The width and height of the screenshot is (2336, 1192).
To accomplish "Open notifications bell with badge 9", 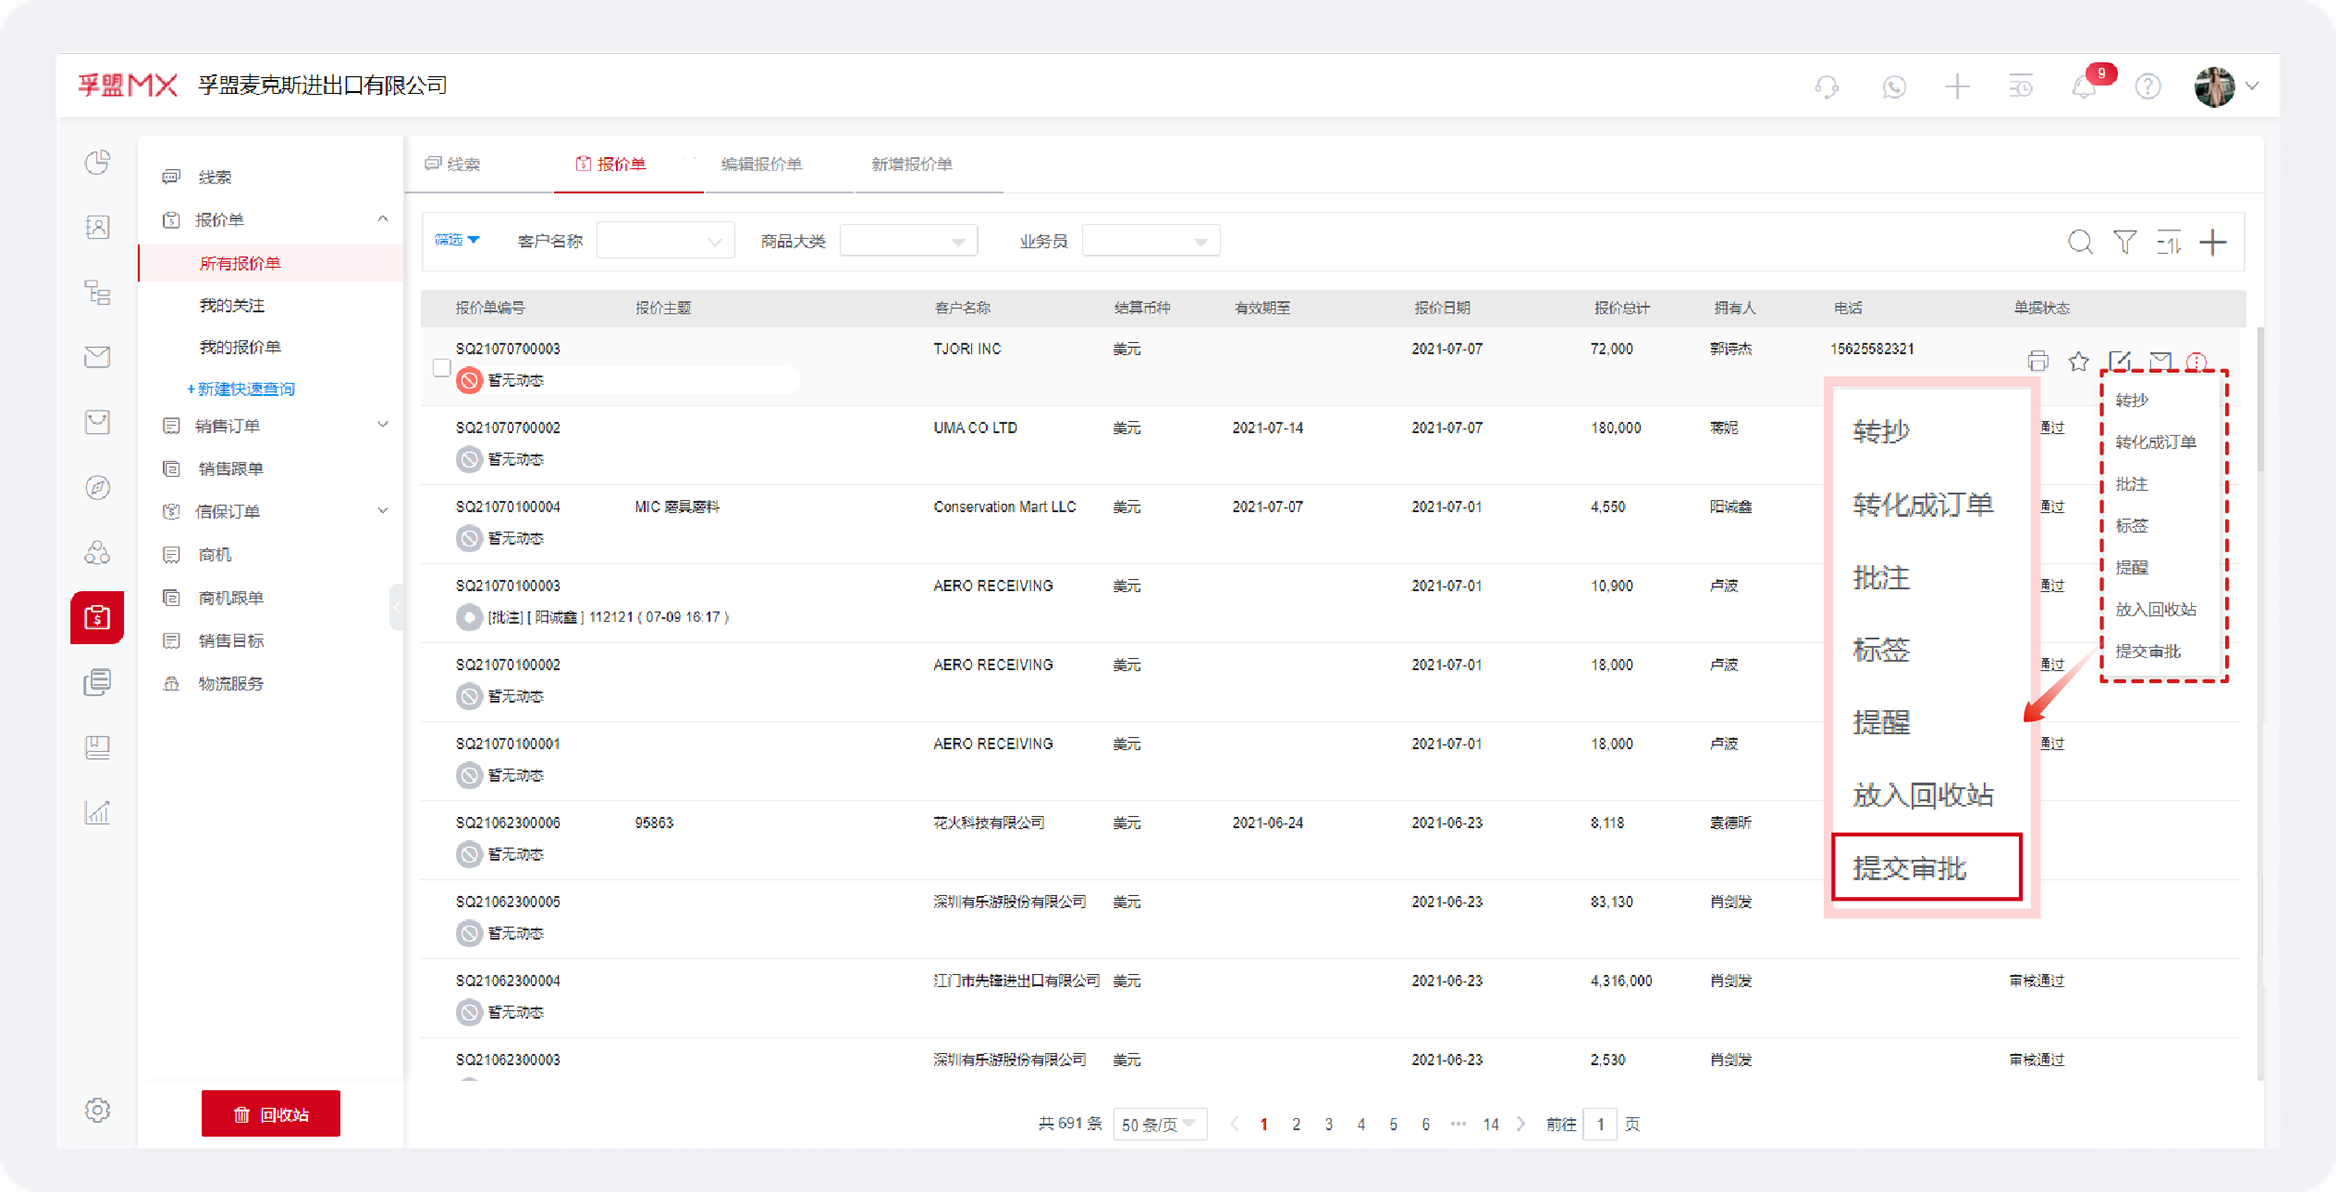I will click(x=2085, y=87).
